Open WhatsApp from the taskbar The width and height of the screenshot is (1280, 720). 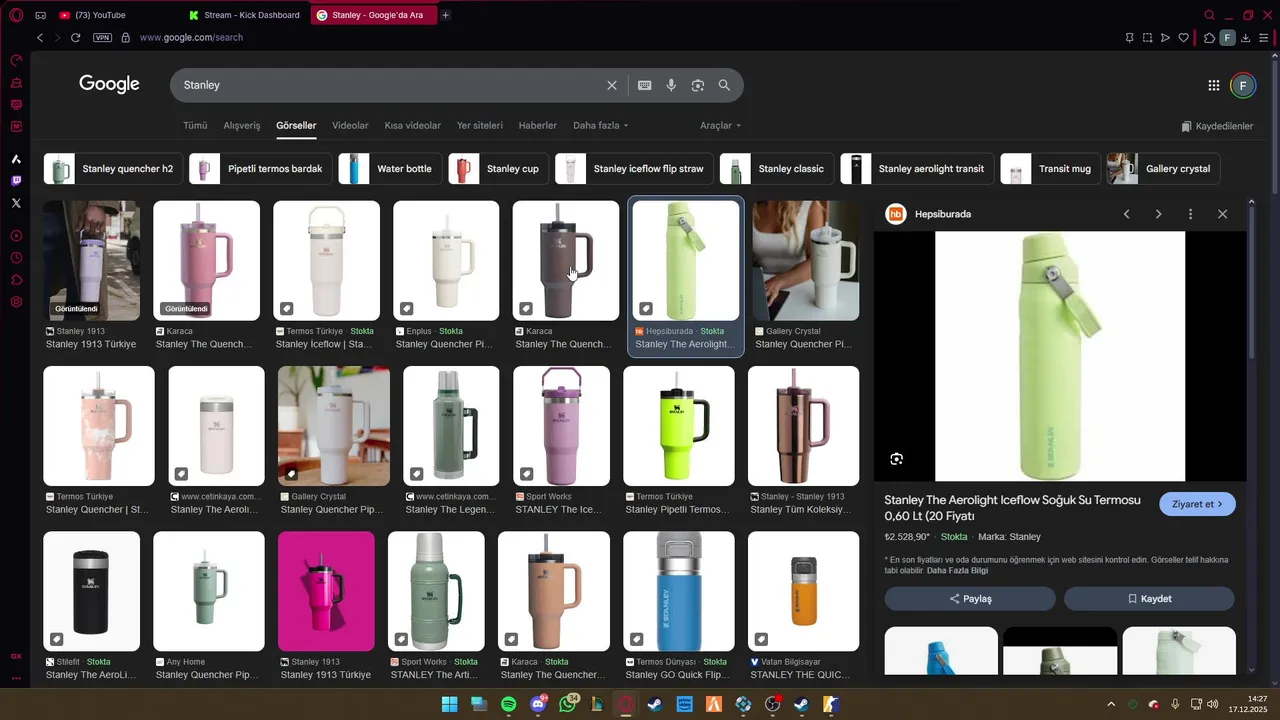click(x=569, y=704)
